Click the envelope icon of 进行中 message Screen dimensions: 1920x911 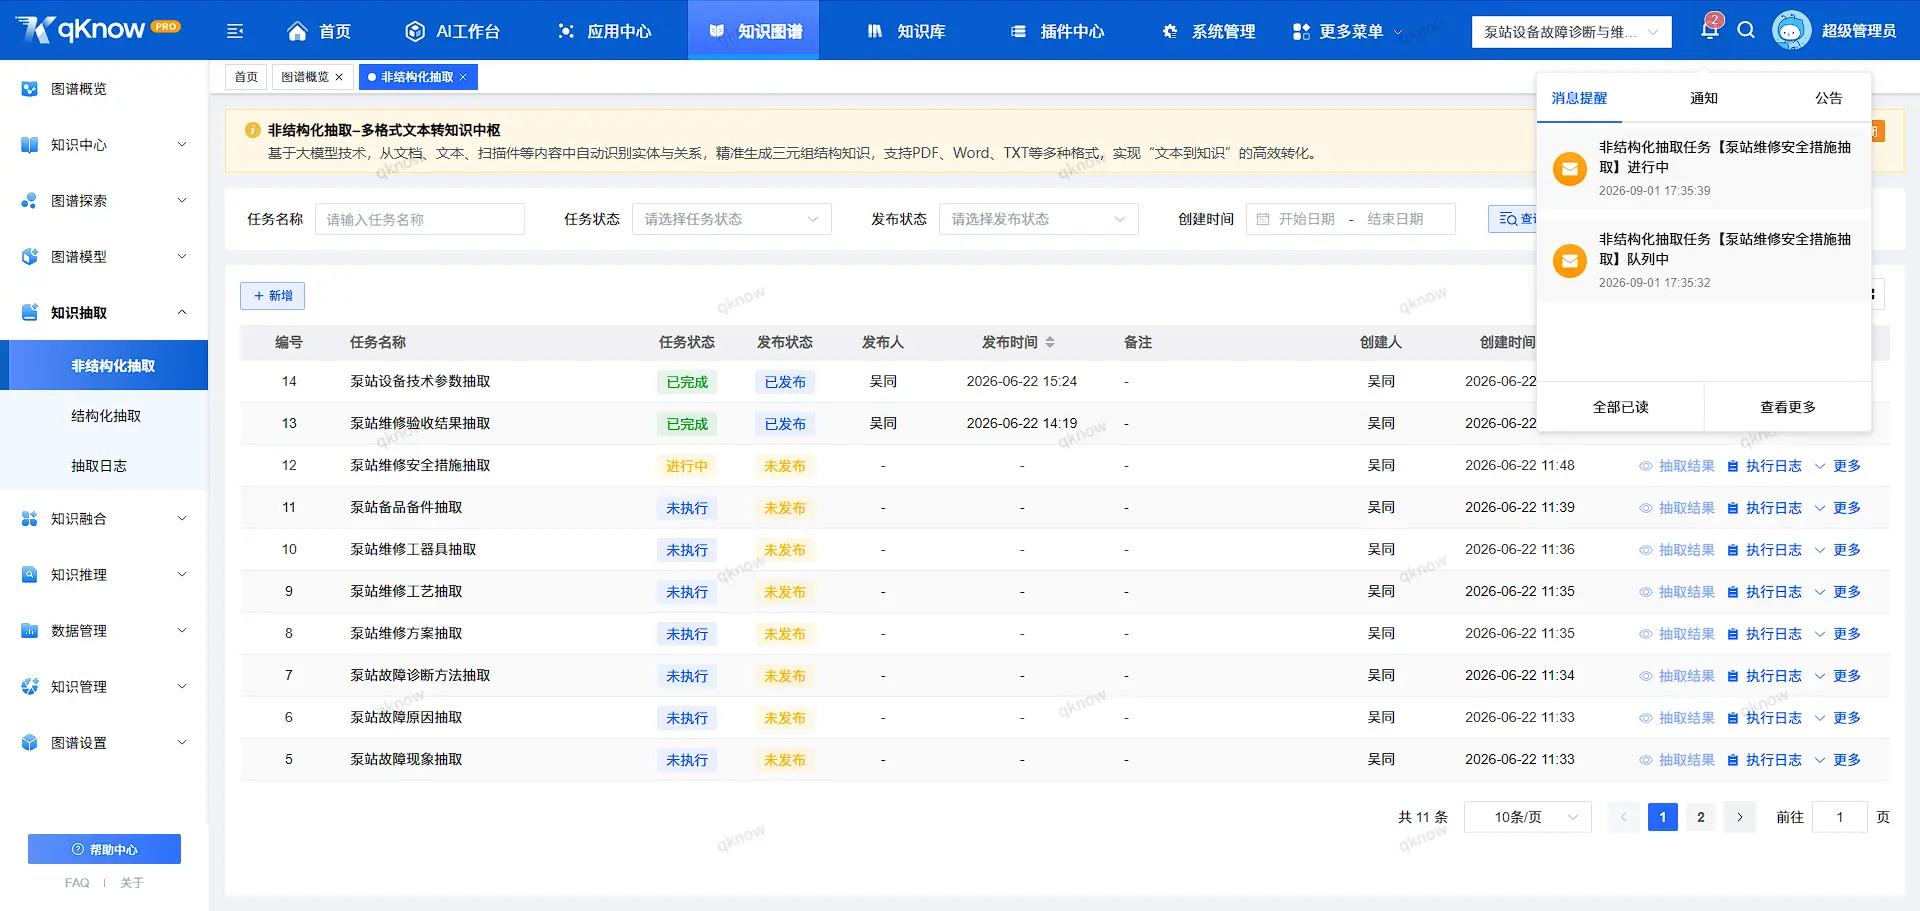click(x=1570, y=169)
